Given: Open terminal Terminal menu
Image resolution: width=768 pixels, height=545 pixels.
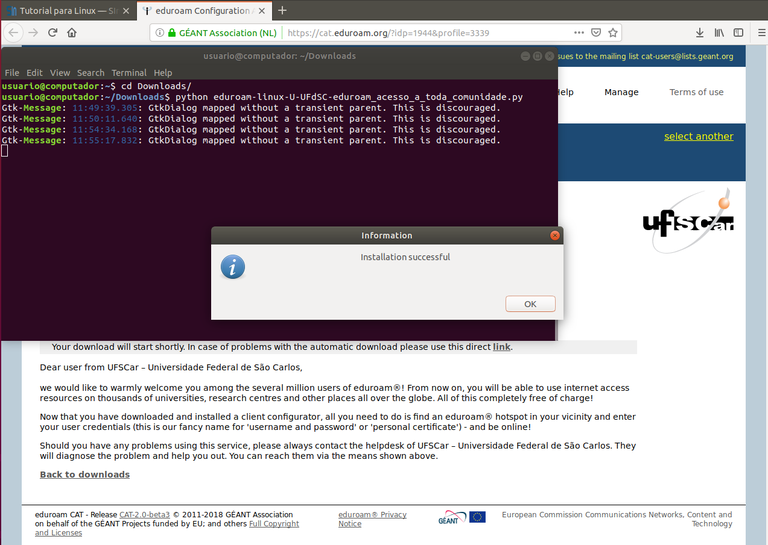Looking at the screenshot, I should pyautogui.click(x=129, y=73).
